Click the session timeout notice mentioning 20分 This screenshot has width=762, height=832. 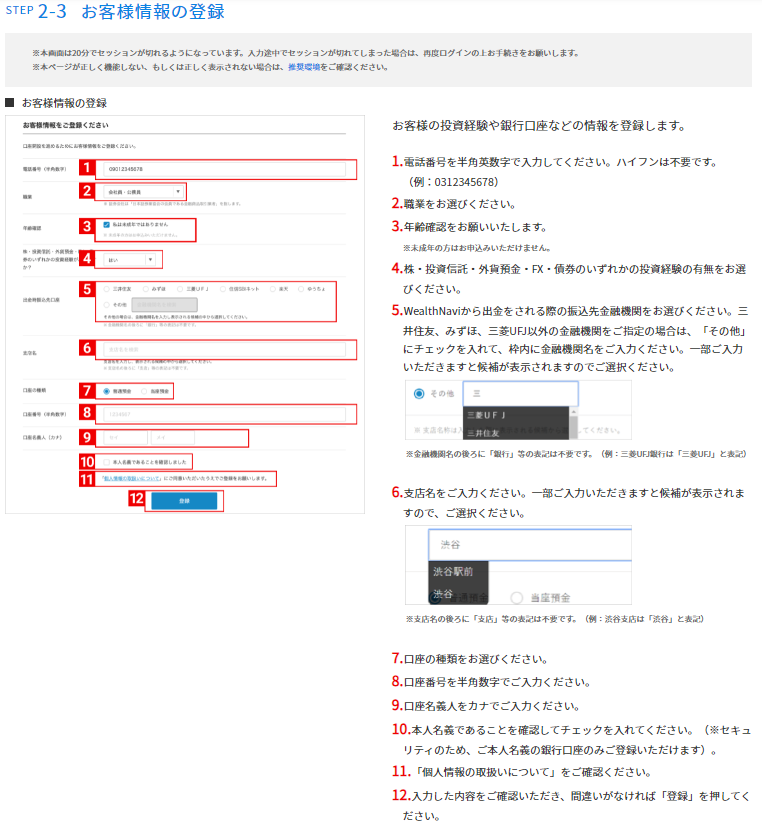pyautogui.click(x=306, y=53)
